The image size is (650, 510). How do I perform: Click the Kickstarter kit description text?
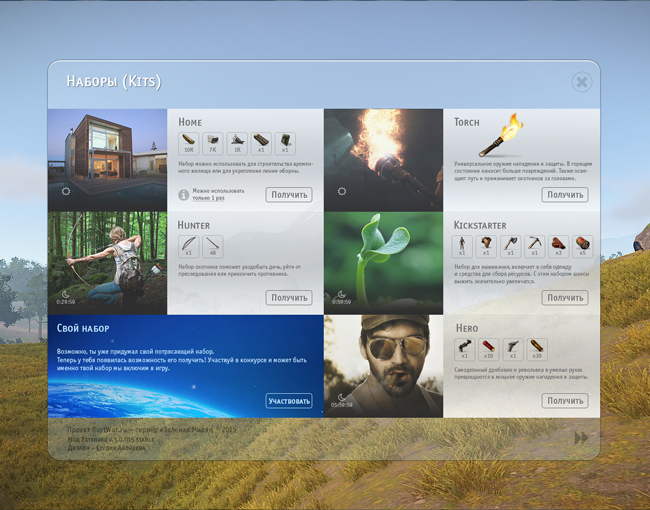click(x=521, y=274)
